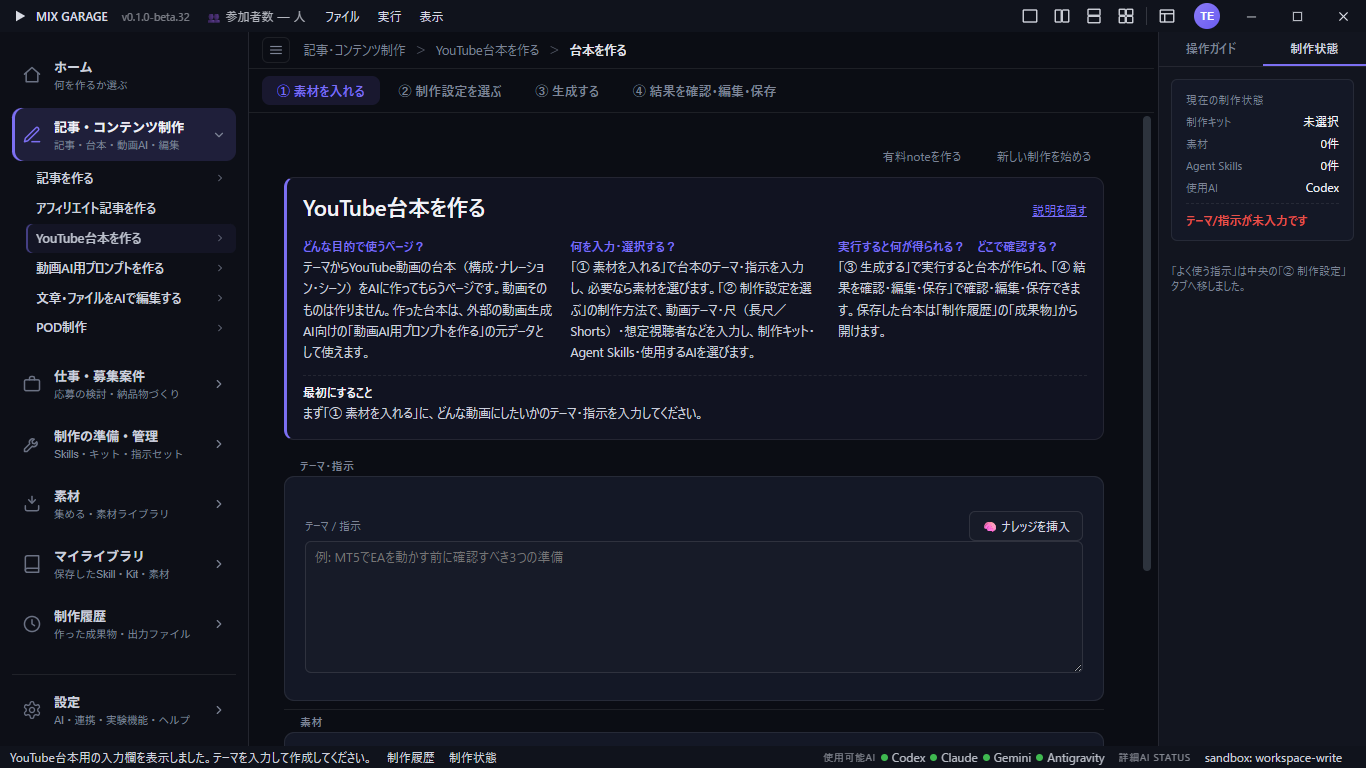Open the TE user avatar
The height and width of the screenshot is (768, 1366).
click(x=1207, y=16)
